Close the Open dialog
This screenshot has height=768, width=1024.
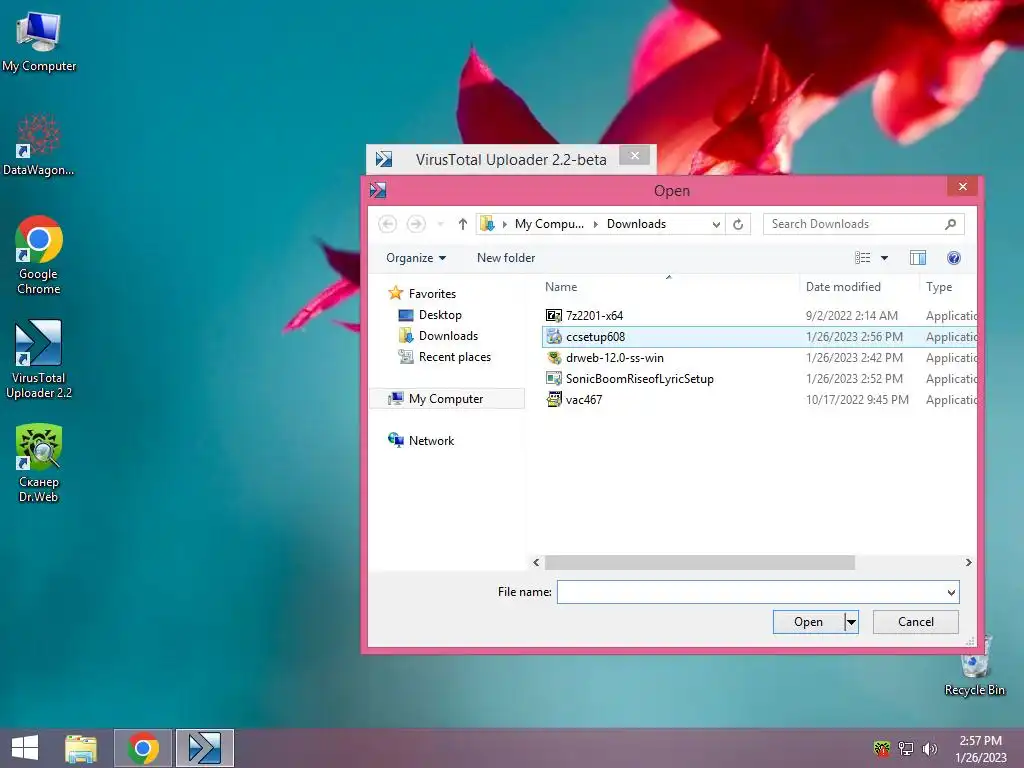pyautogui.click(x=963, y=187)
